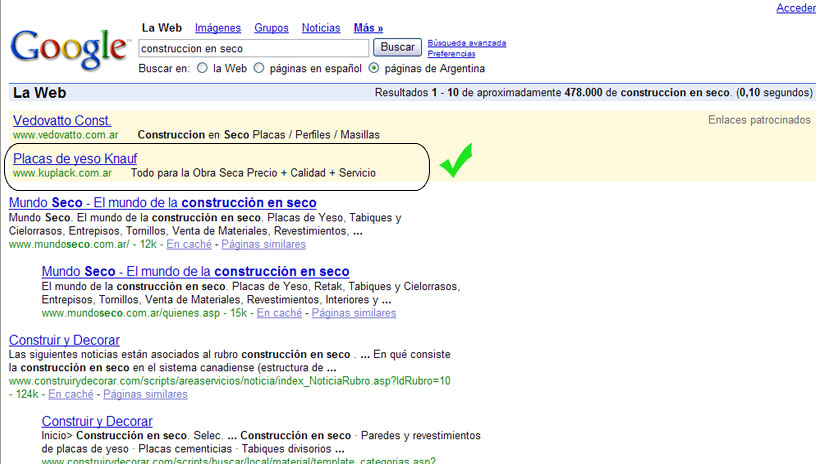Open the Preferencias link
The width and height of the screenshot is (822, 464).
point(451,53)
